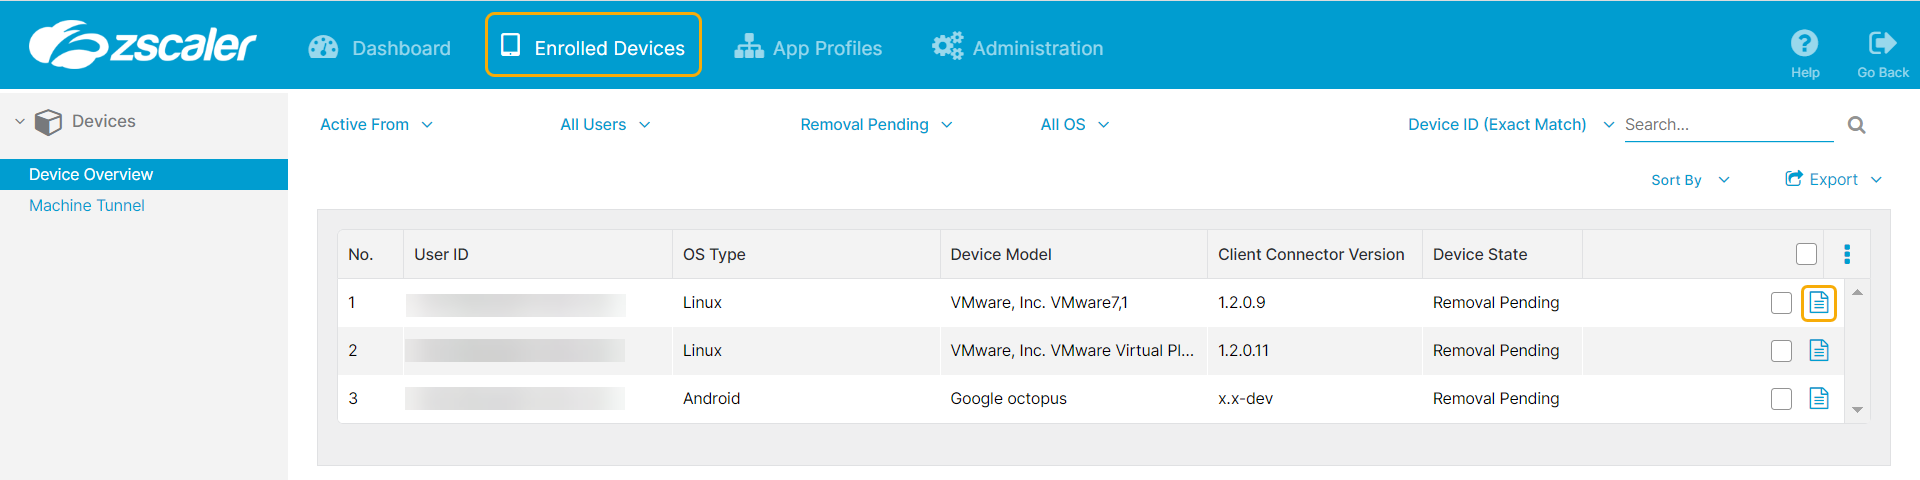This screenshot has height=480, width=1920.
Task: Open device details for row 2
Action: pyautogui.click(x=1818, y=350)
